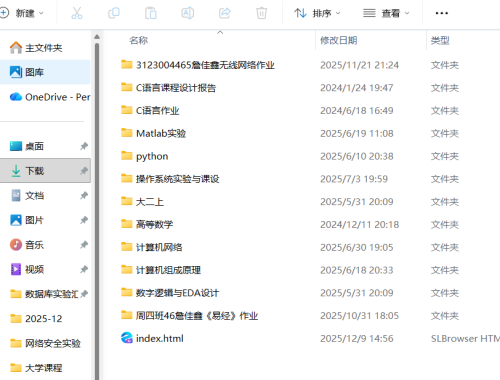
Task: Click the Paste clipboard icon
Action: coord(151,13)
